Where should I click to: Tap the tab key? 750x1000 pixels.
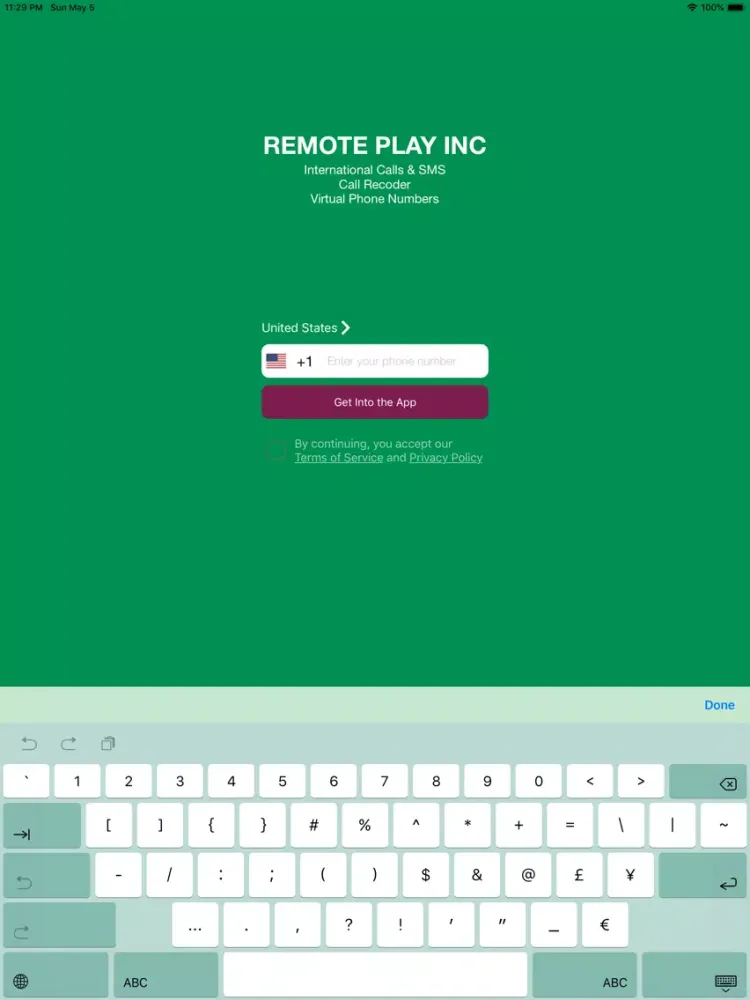42,826
